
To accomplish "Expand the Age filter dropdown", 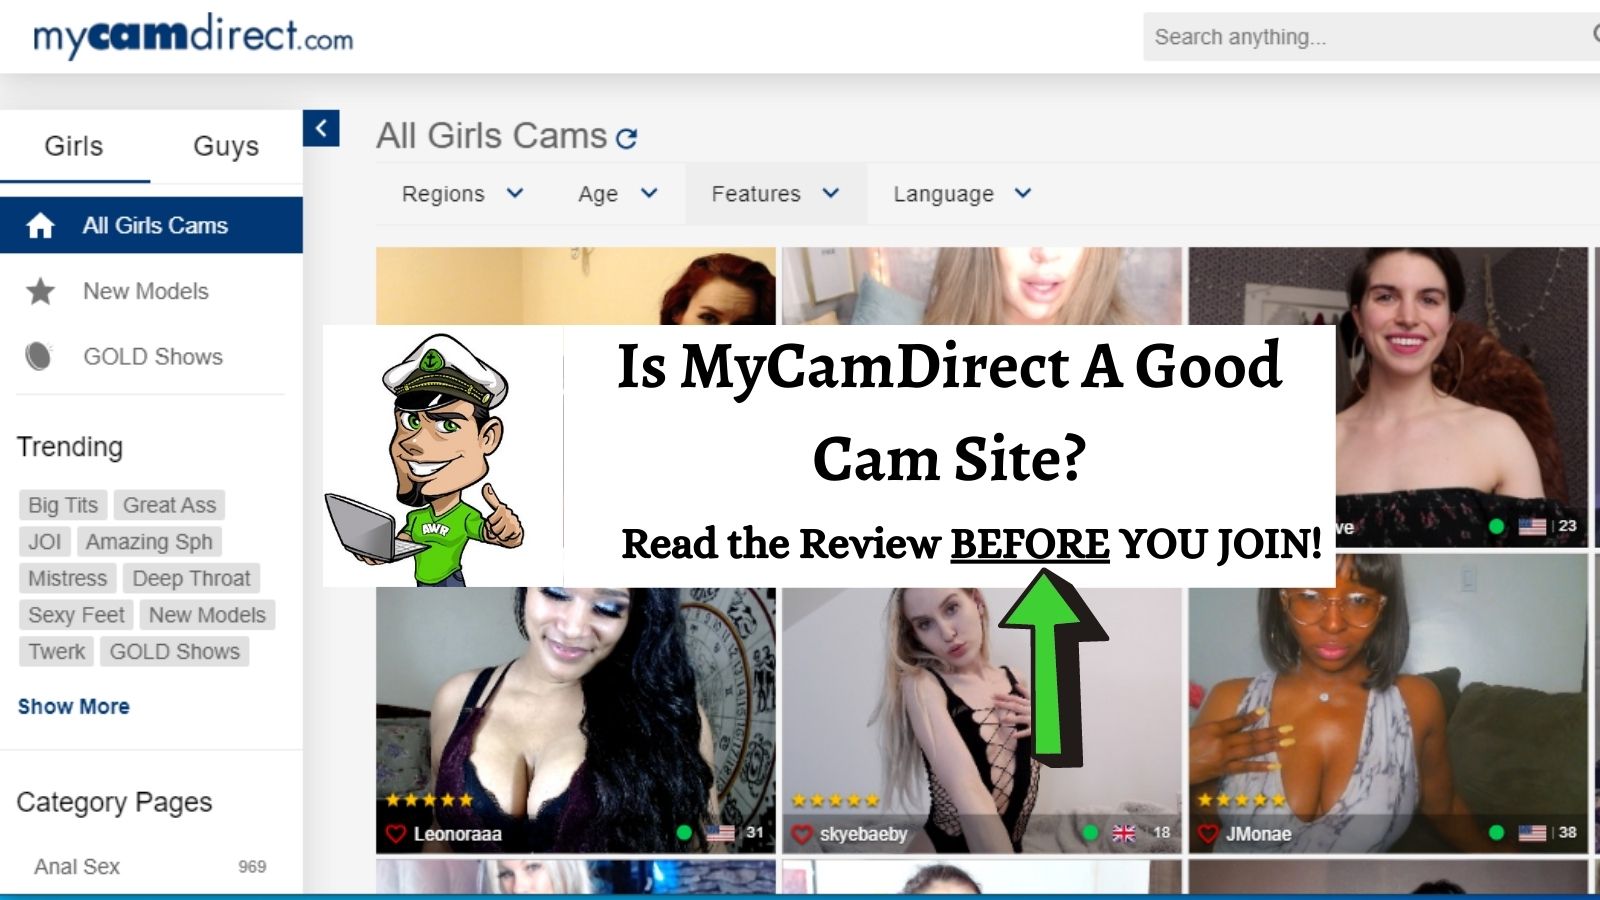I will coord(617,194).
